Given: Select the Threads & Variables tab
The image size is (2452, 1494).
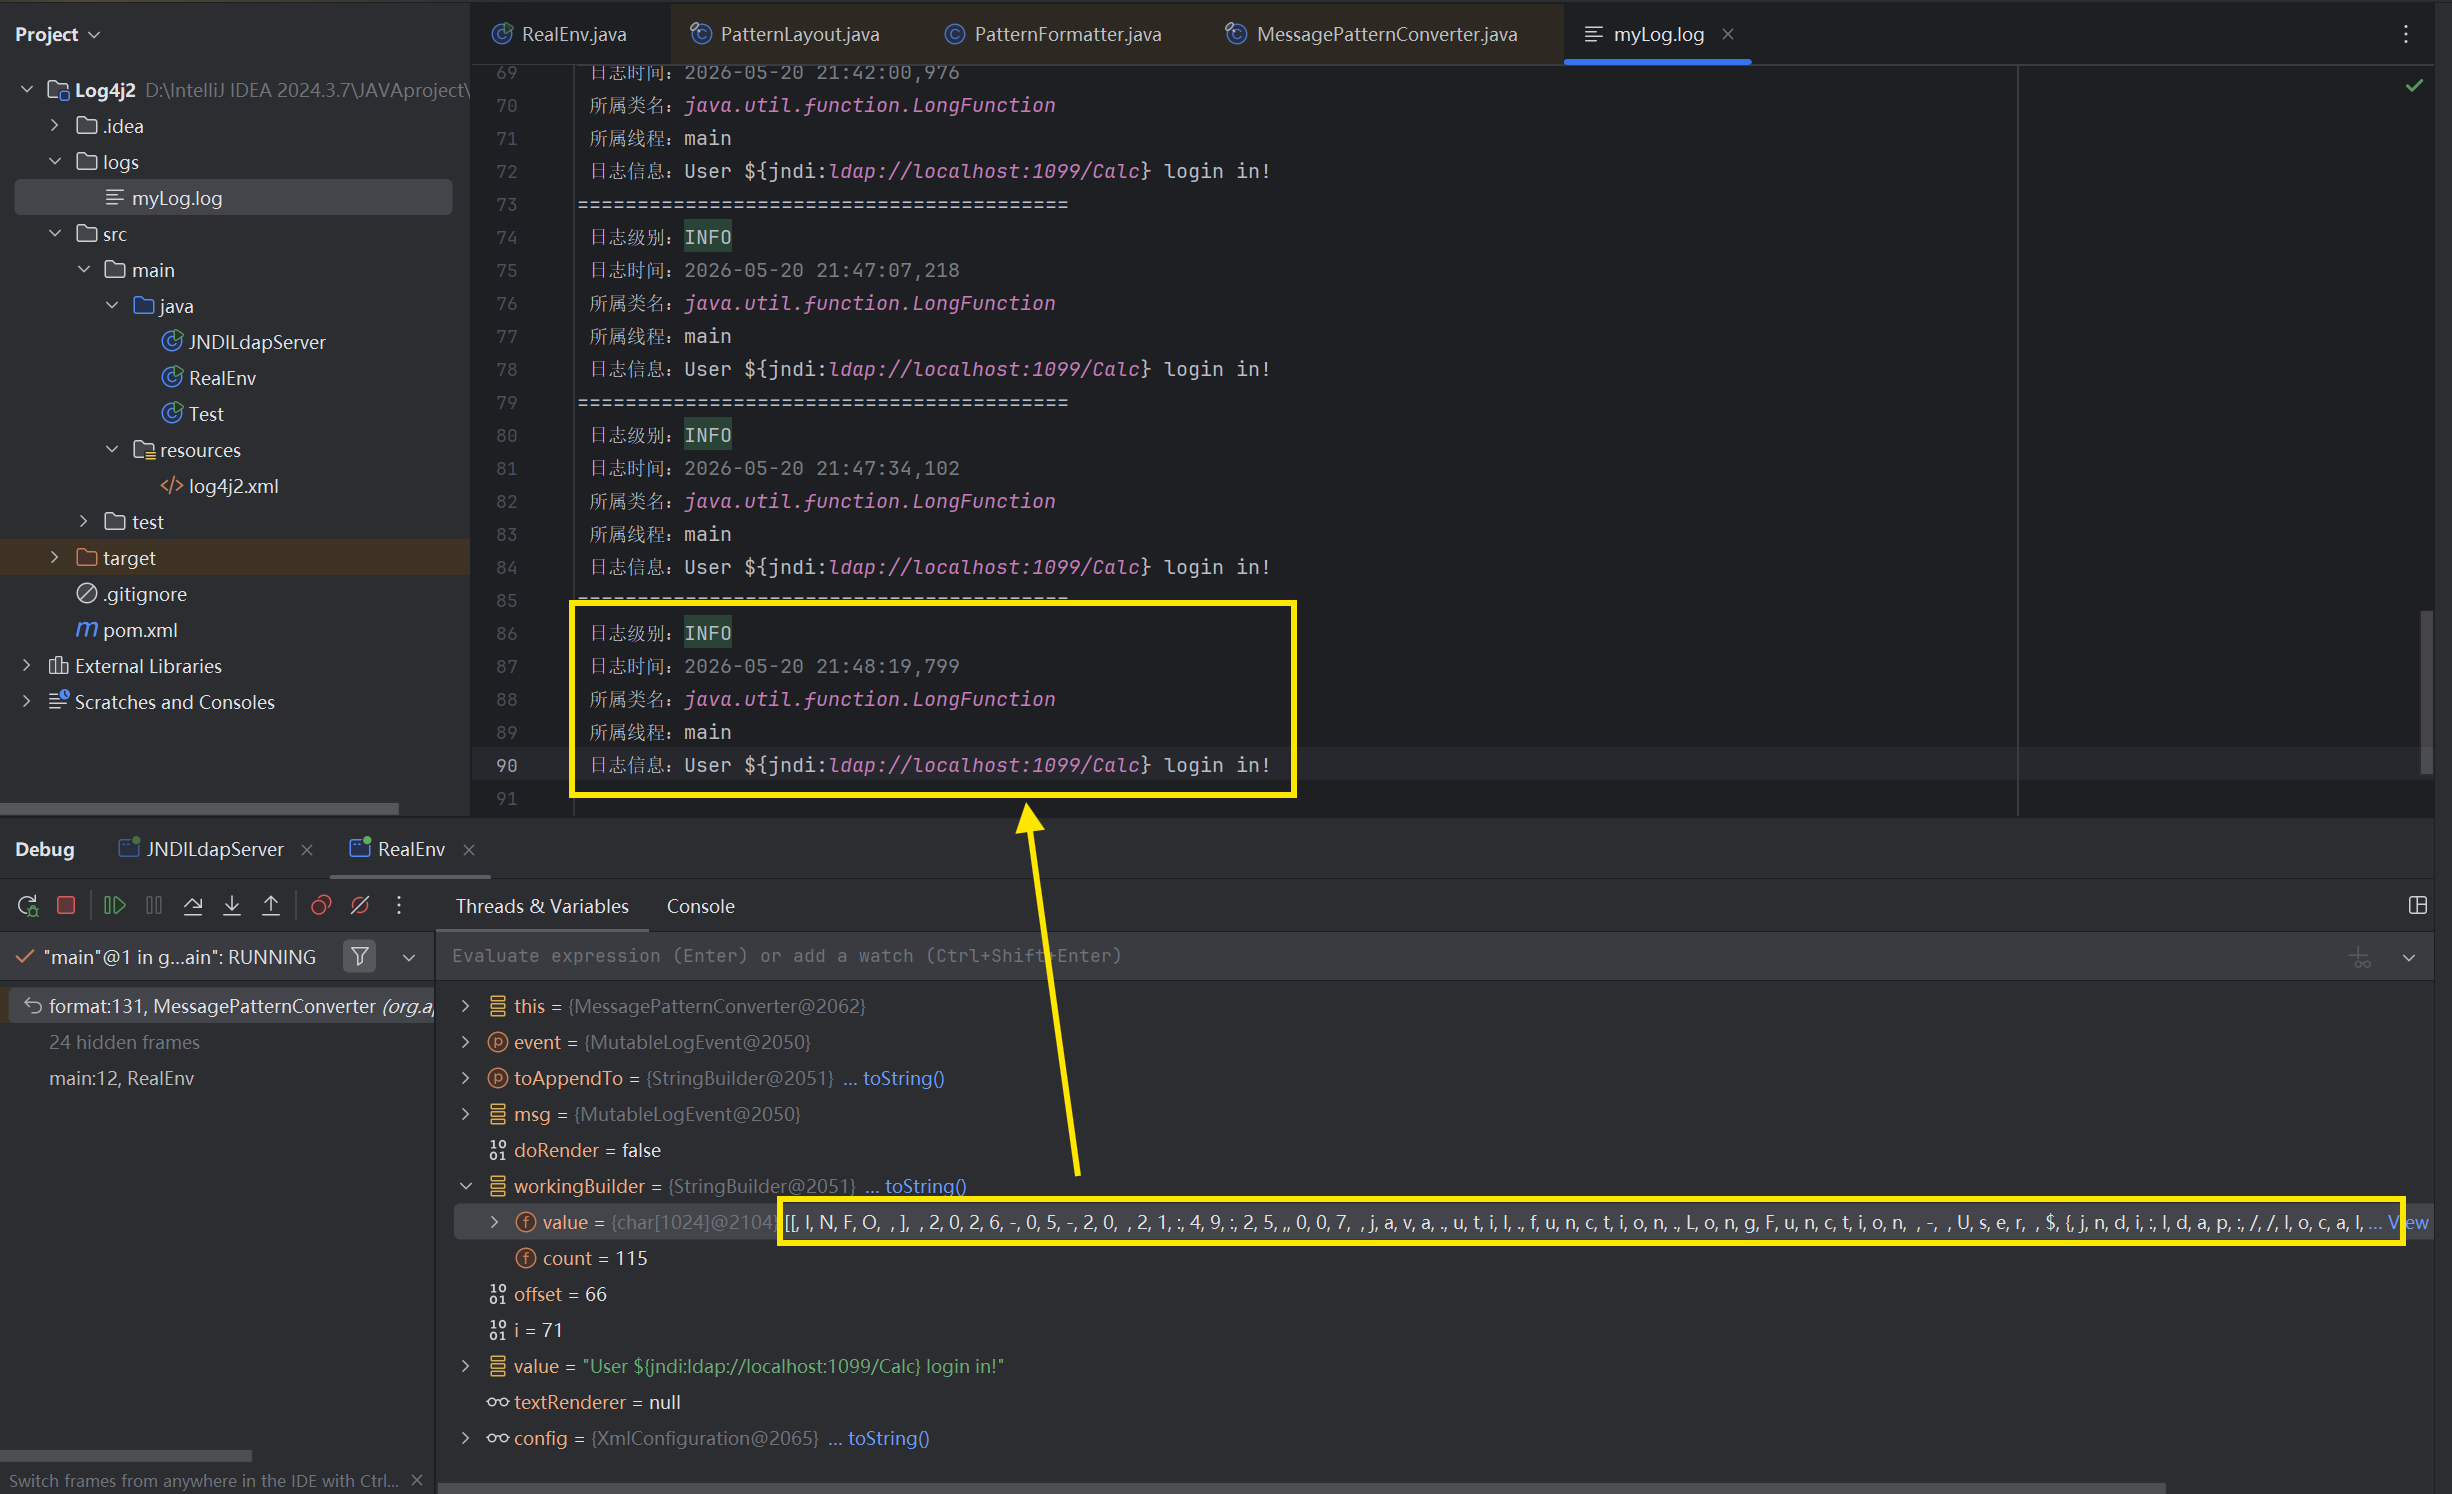Looking at the screenshot, I should [542, 906].
